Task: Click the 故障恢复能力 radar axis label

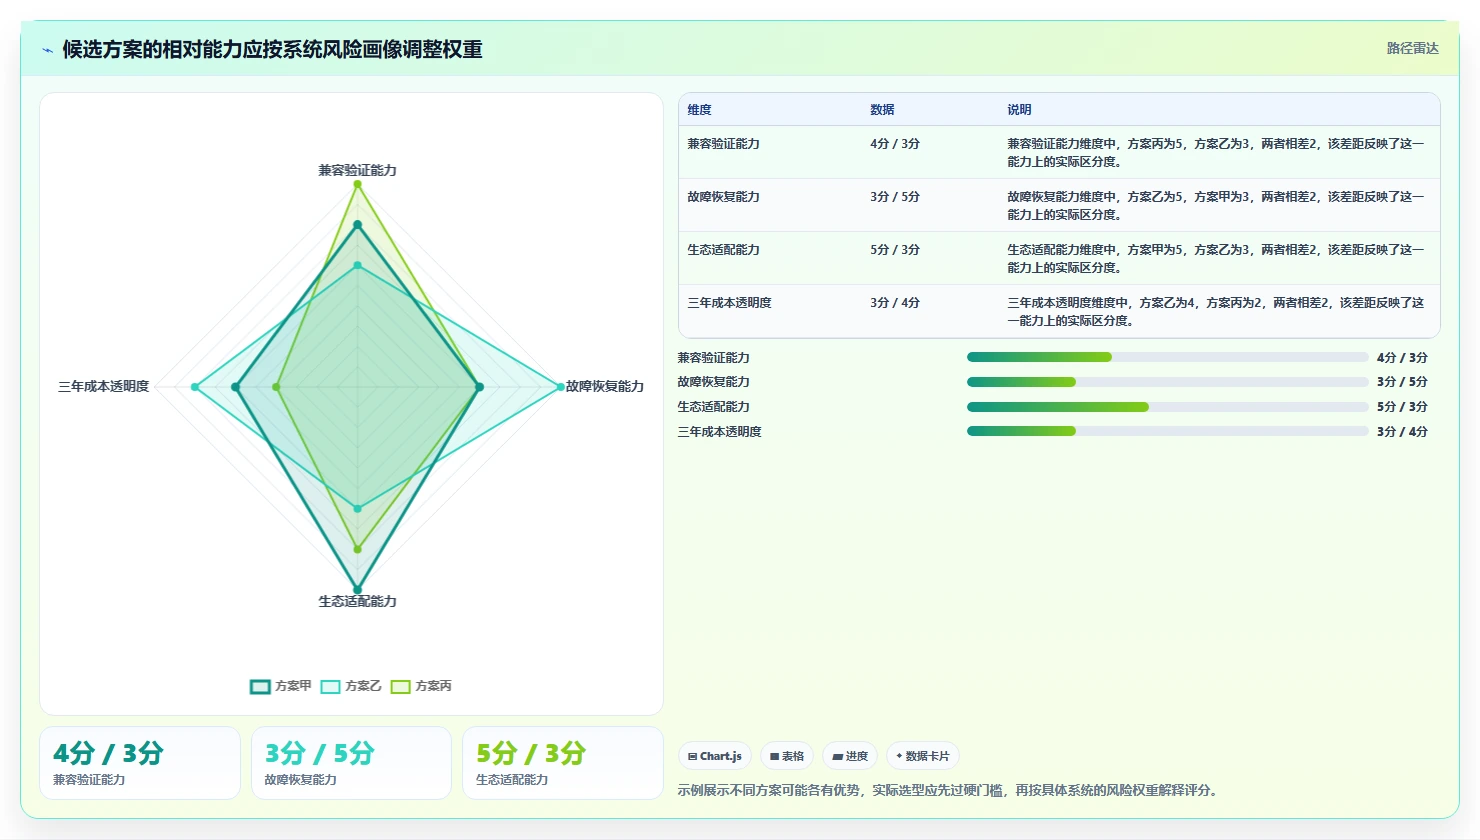Action: 605,386
